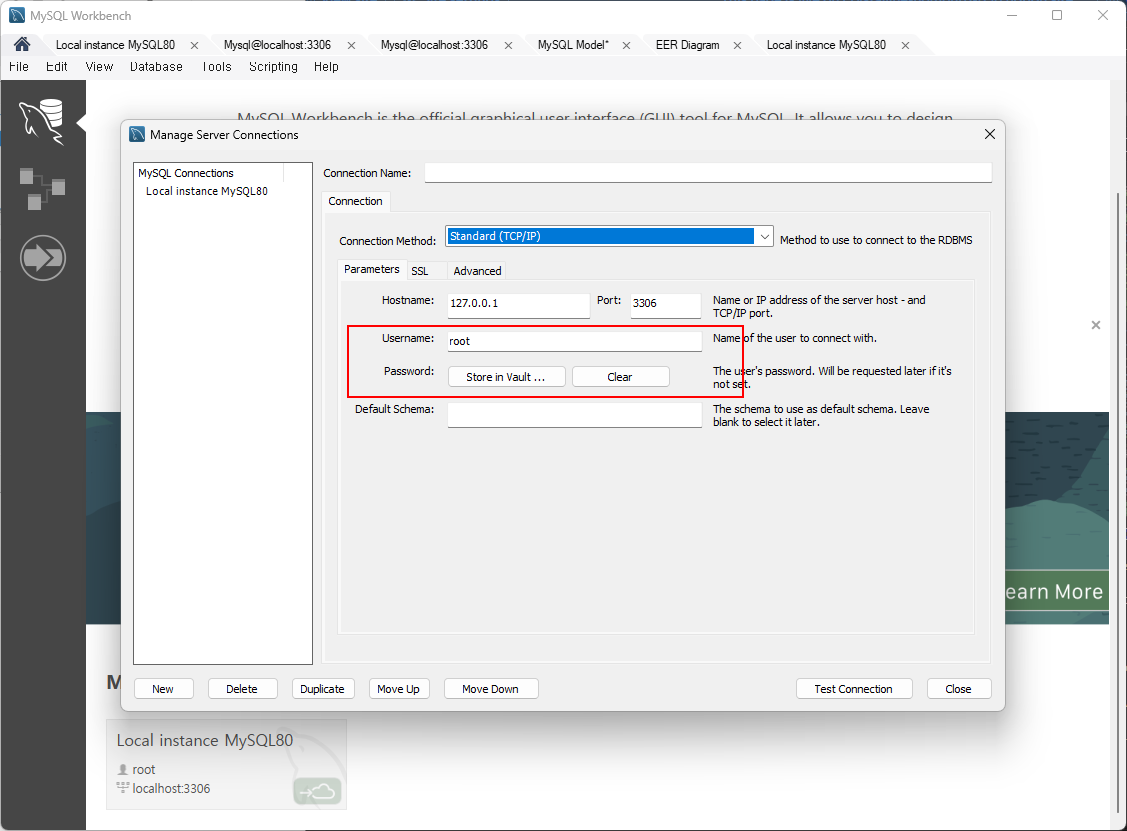Switch to the MySQL Model* tab
Viewport: 1127px width, 831px height.
[573, 45]
